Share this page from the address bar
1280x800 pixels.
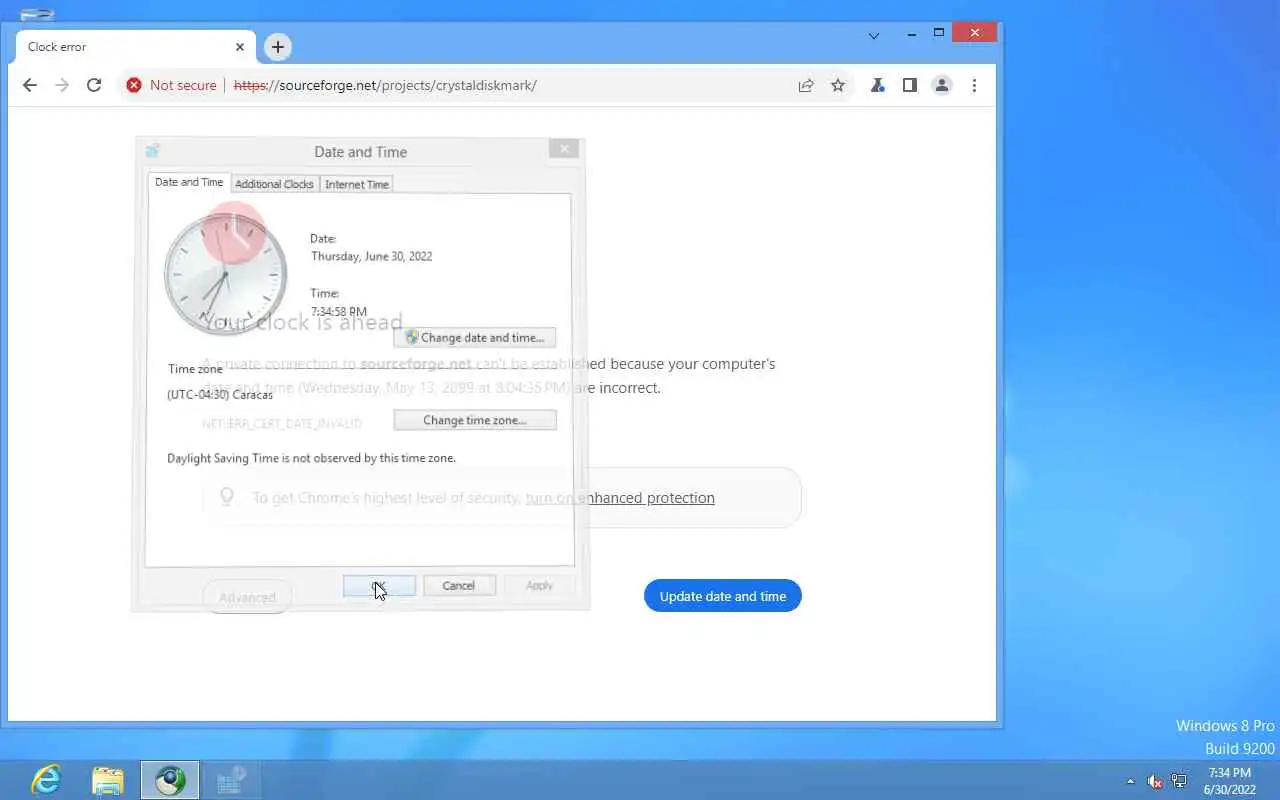(x=806, y=85)
